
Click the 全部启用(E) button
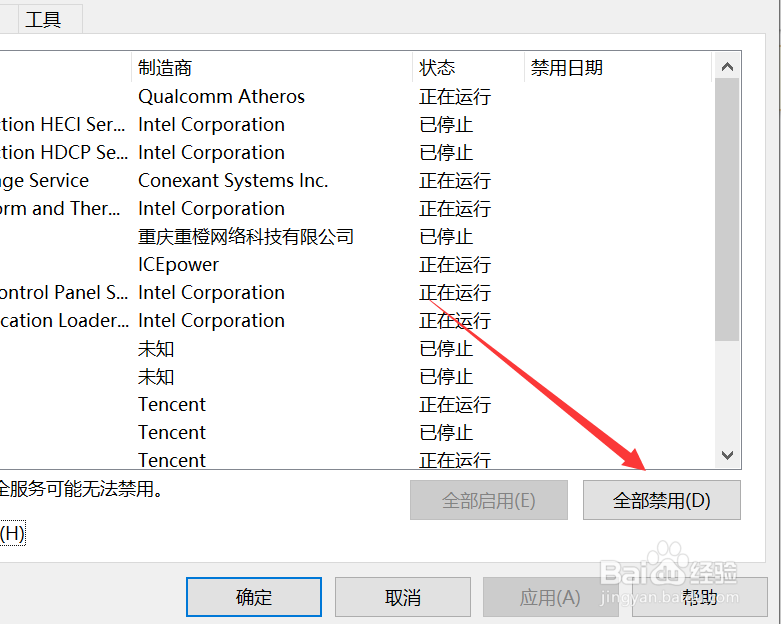pyautogui.click(x=489, y=500)
